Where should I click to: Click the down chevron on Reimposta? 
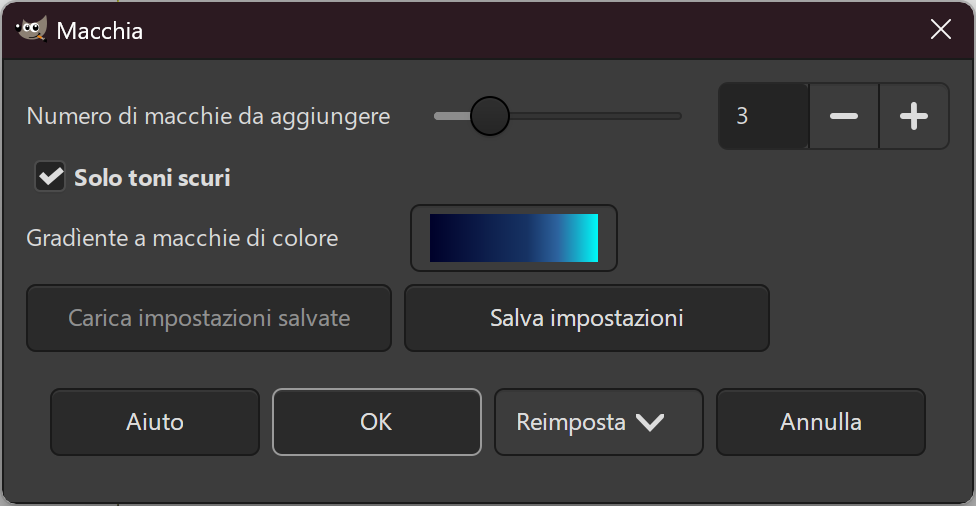click(x=650, y=423)
